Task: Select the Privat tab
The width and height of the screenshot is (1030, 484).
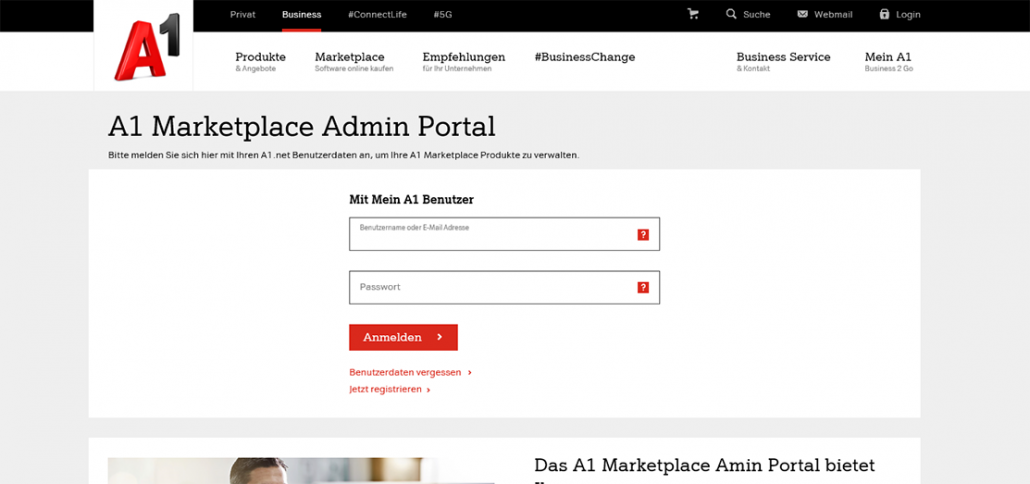Action: coord(242,14)
